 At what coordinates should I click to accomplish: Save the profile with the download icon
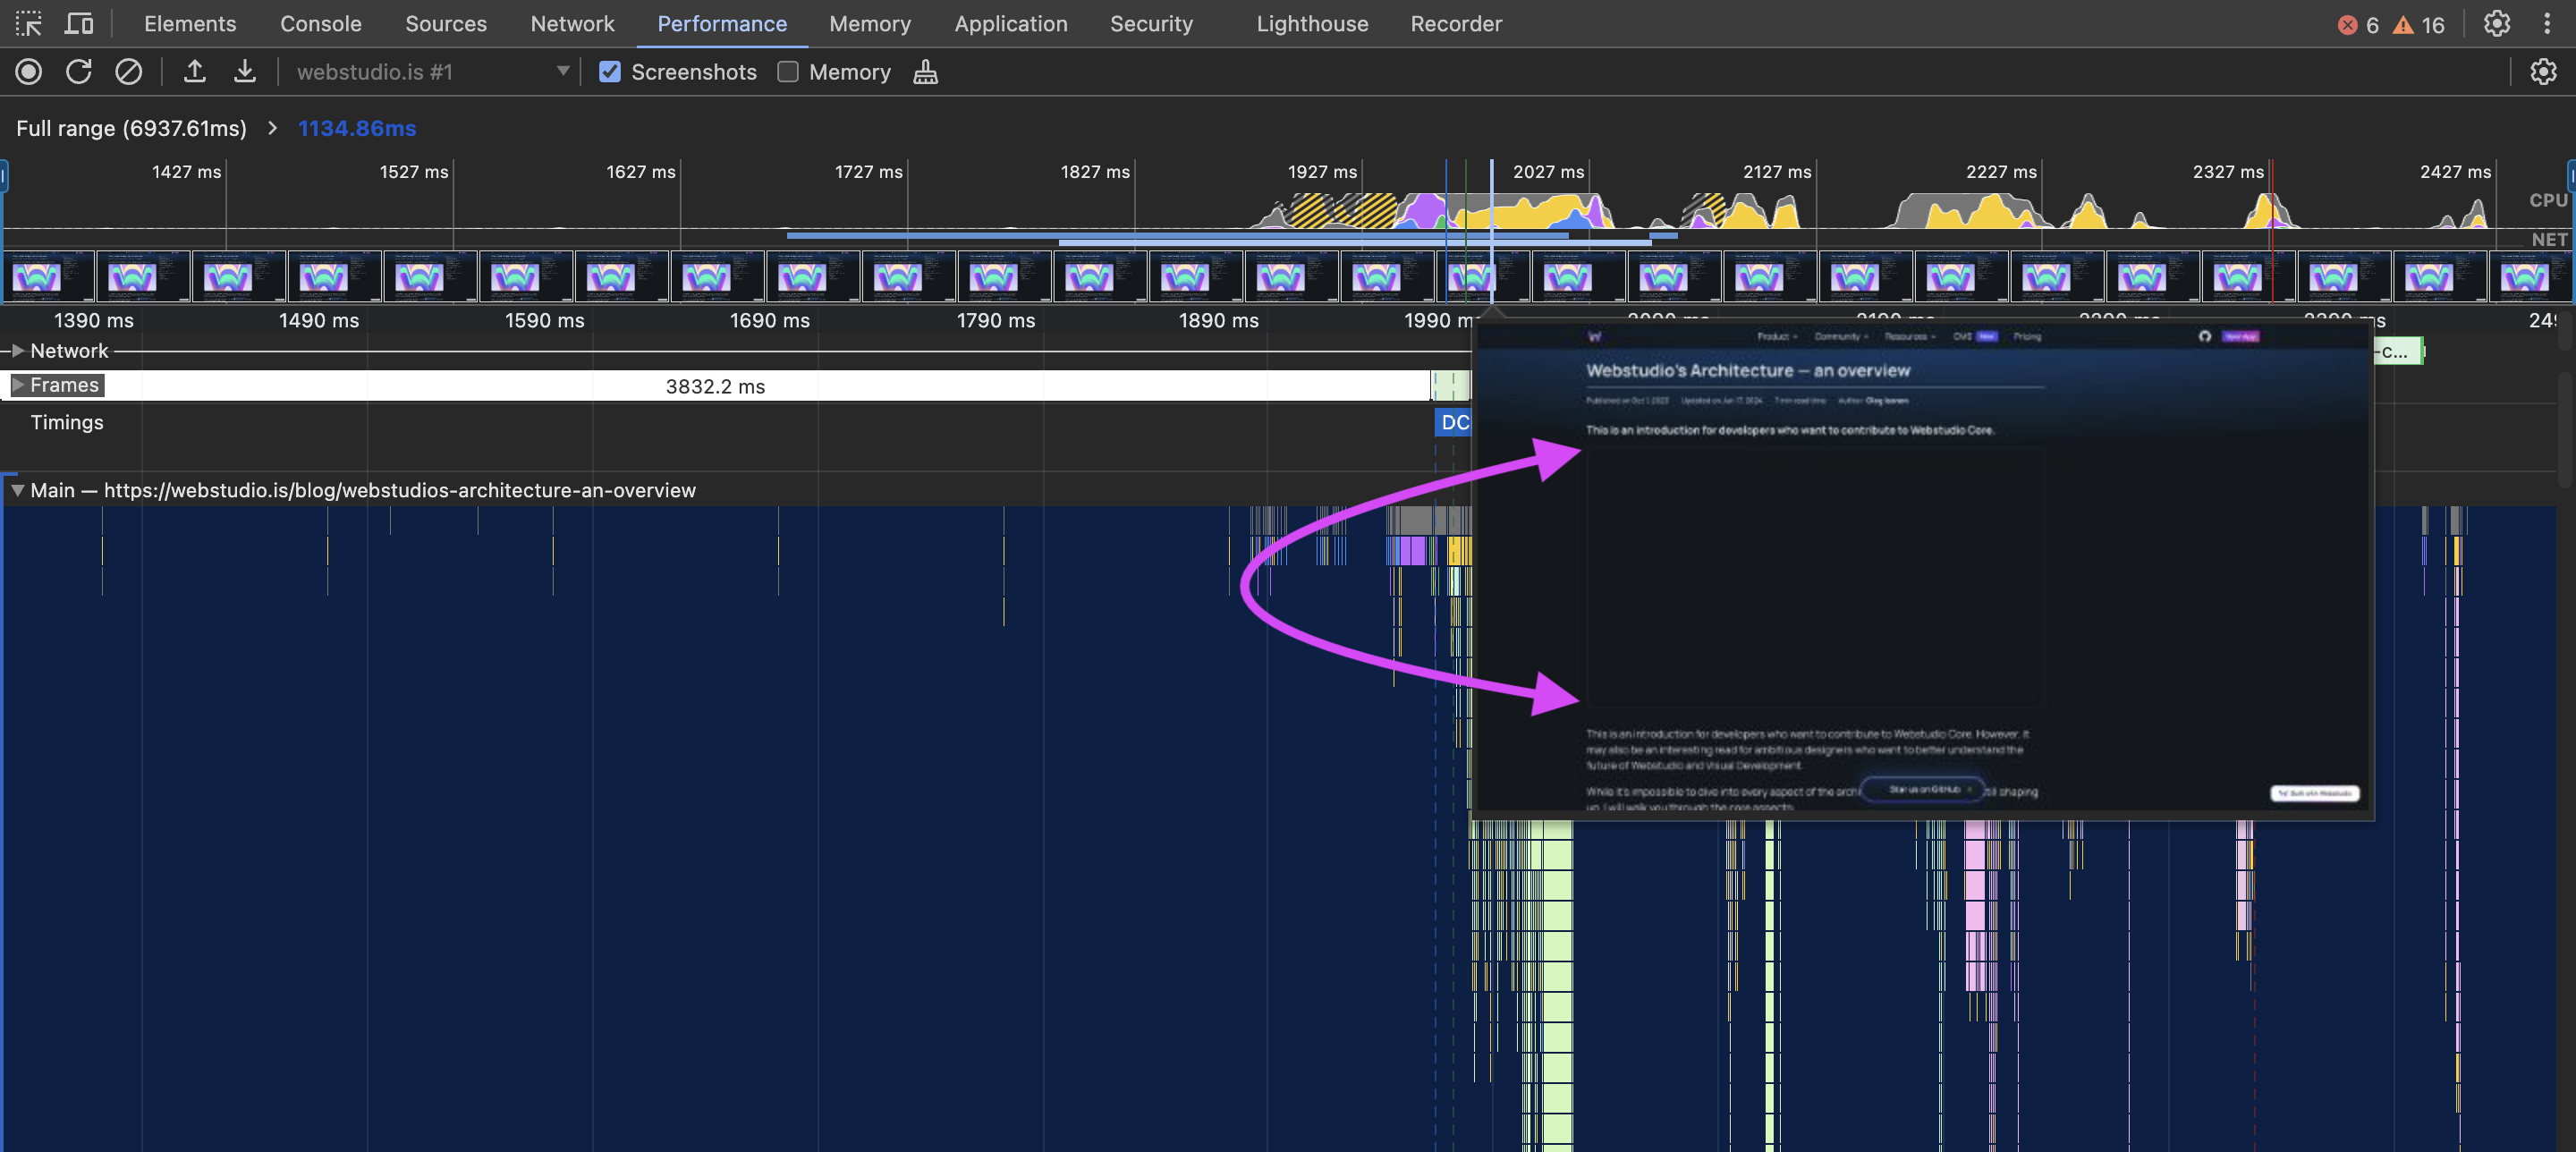point(244,71)
